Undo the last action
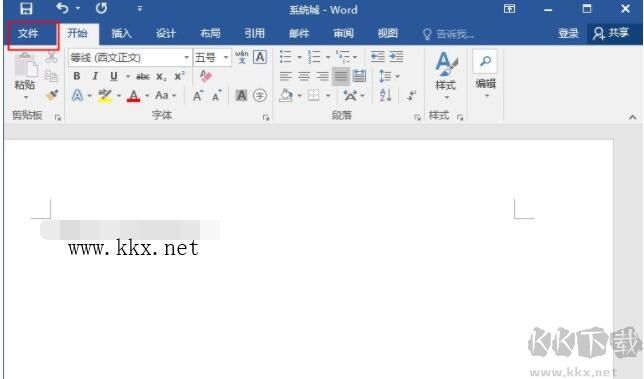644x379 pixels. (x=62, y=8)
